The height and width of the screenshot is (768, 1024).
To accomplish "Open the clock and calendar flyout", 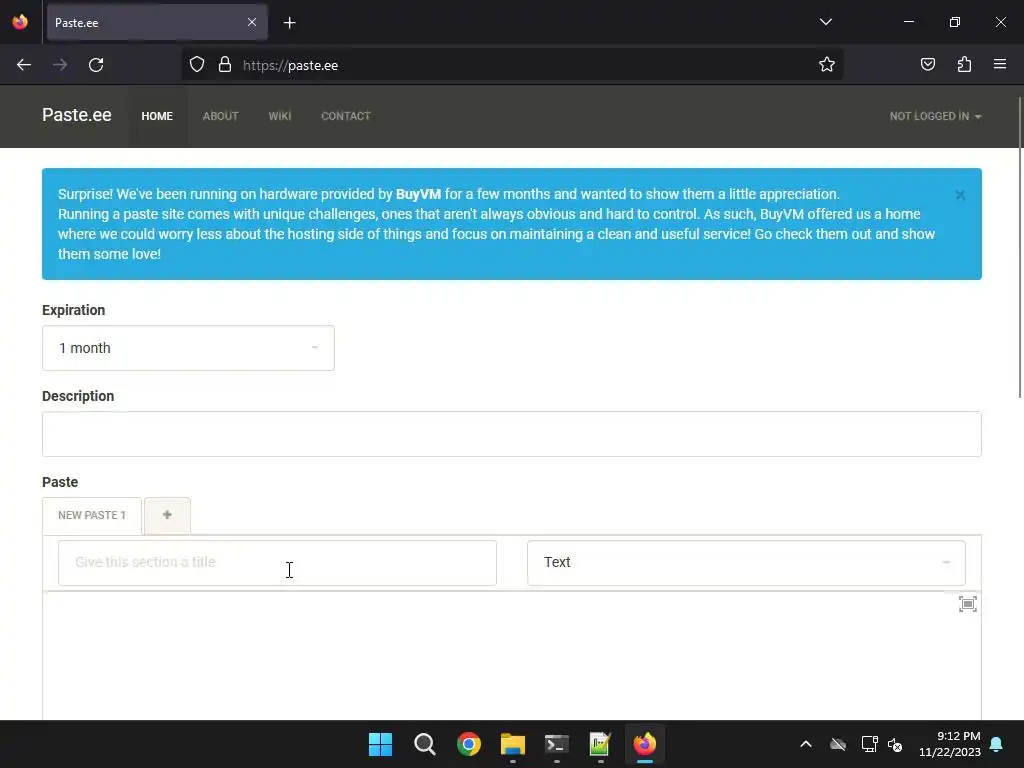I will click(x=950, y=744).
